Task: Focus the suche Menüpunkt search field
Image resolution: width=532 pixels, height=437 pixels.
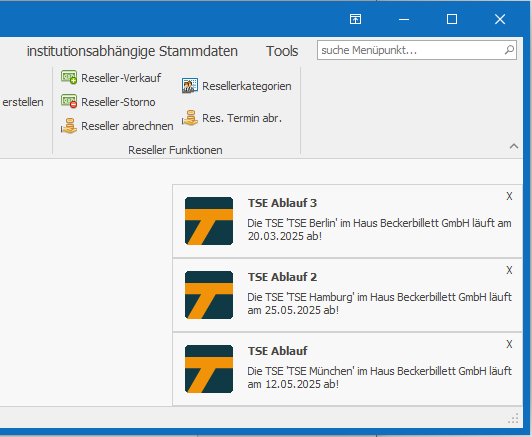Action: click(x=417, y=50)
